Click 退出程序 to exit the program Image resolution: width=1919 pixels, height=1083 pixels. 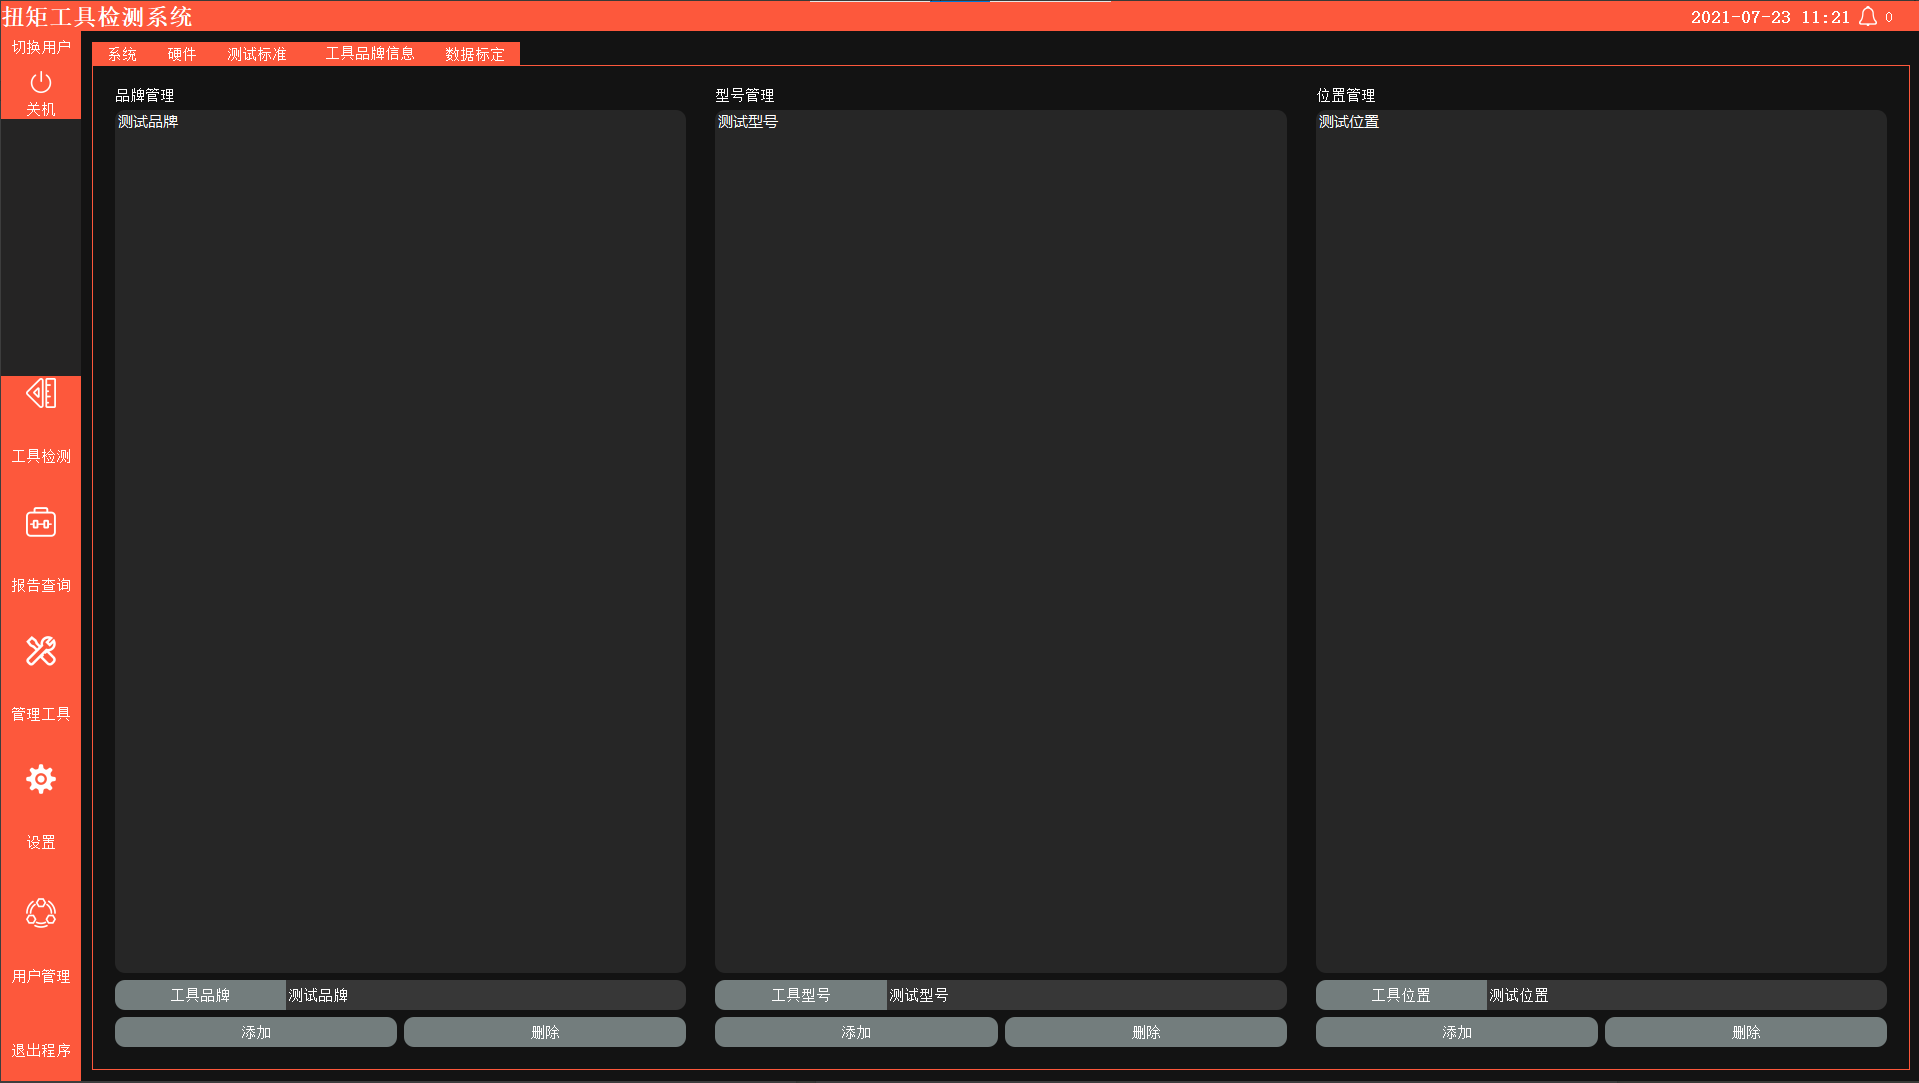(41, 1050)
